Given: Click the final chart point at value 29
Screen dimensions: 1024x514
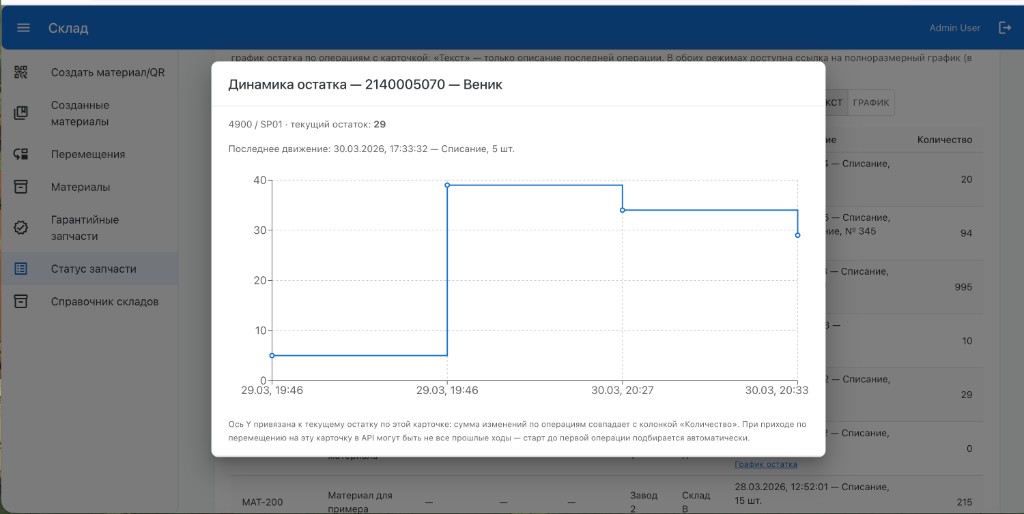Looking at the screenshot, I should pos(797,235).
